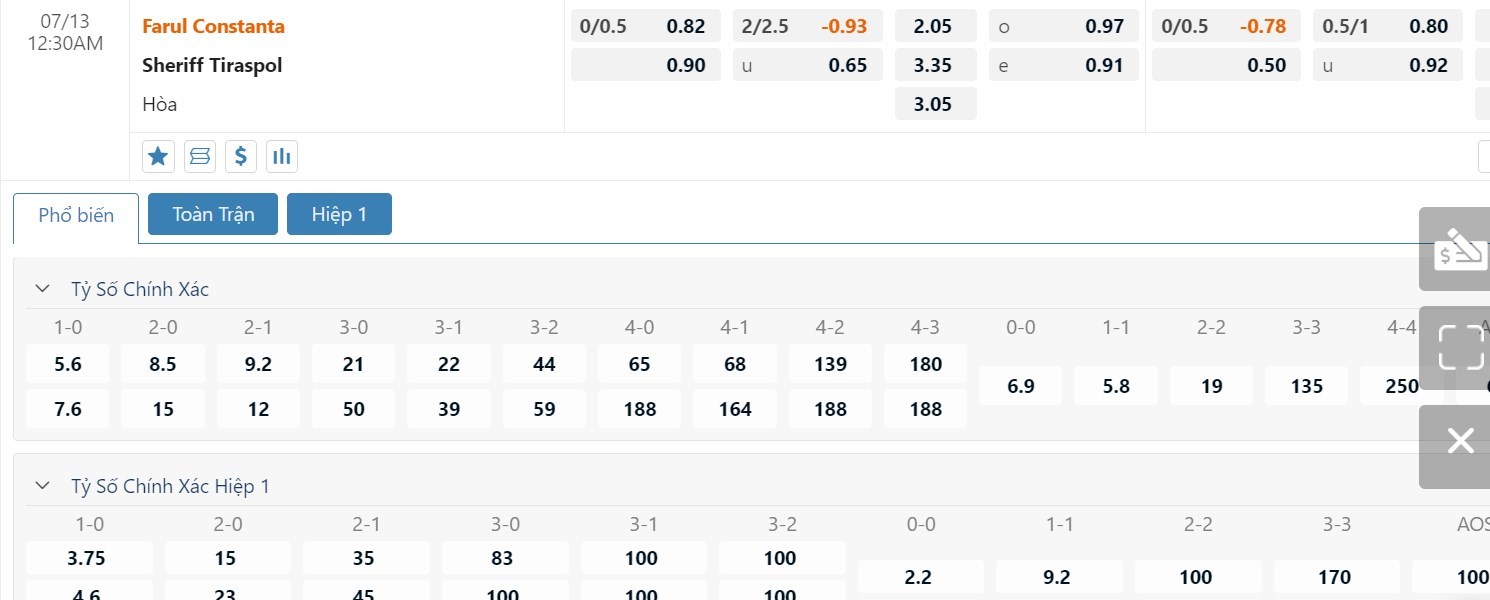This screenshot has width=1490, height=600.
Task: Collapse the Tỷ Số Chính Xác Hiệp 1 section
Action: click(42, 486)
